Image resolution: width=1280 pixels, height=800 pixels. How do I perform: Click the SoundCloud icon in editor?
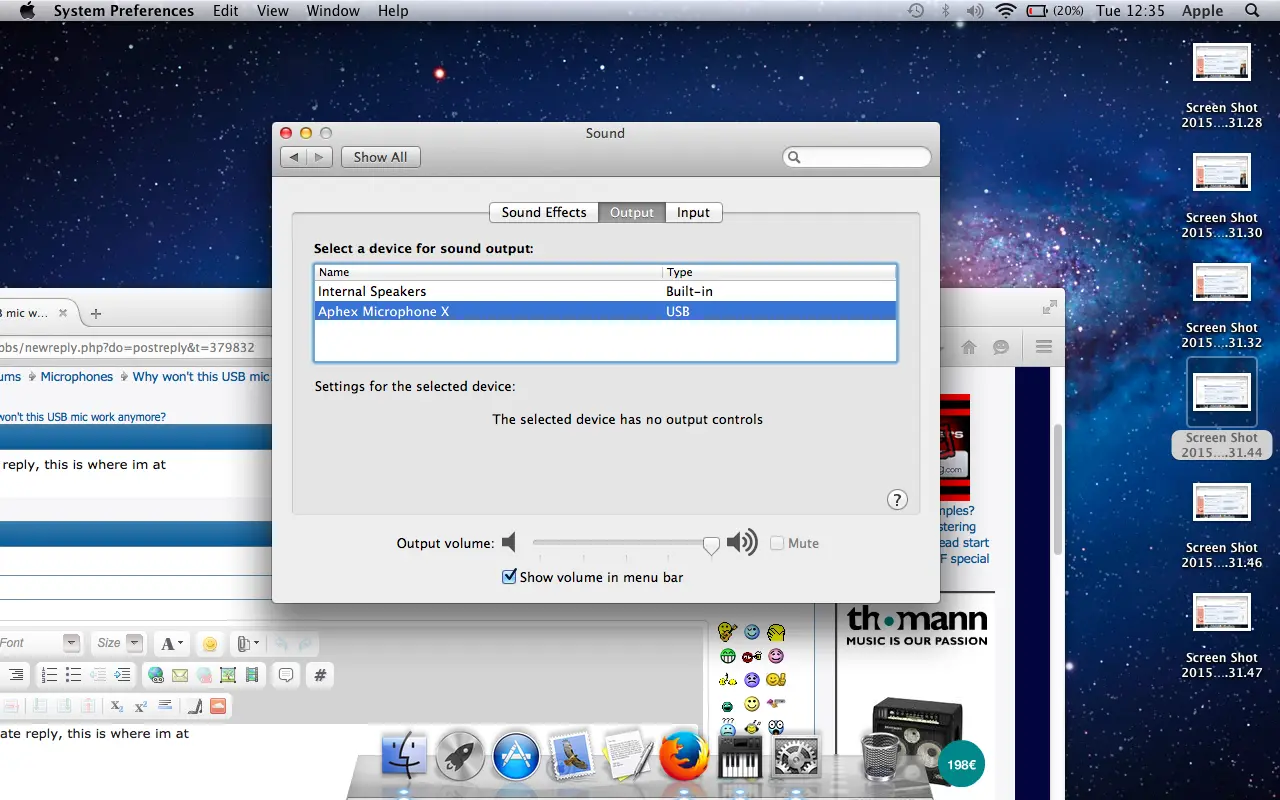tap(218, 706)
